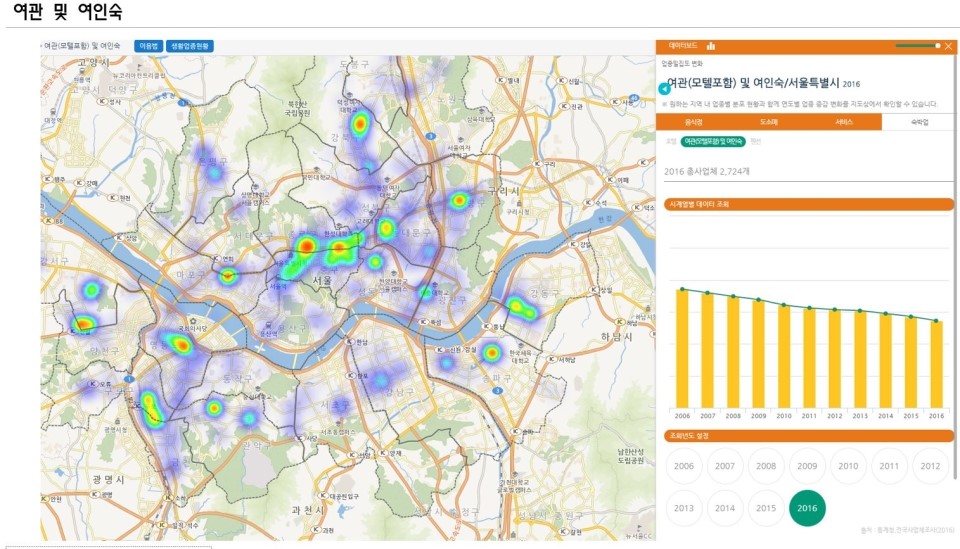Choose year 2009 in 조회년도 설정
The width and height of the screenshot is (960, 549).
click(807, 466)
